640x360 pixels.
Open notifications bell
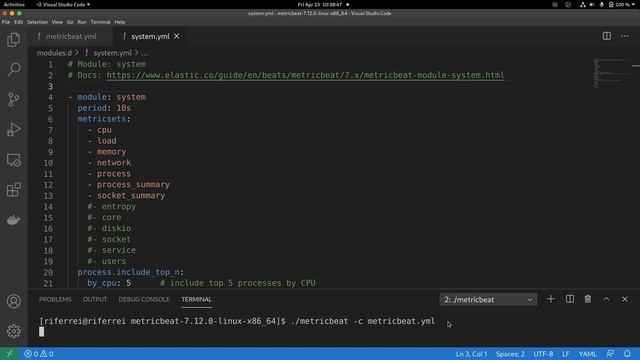coord(627,354)
